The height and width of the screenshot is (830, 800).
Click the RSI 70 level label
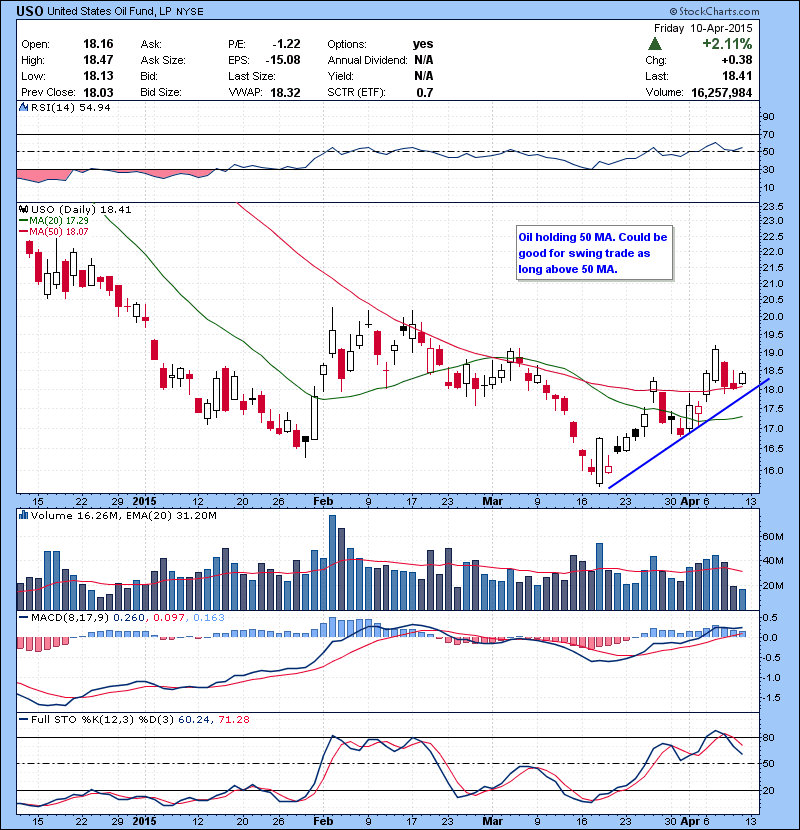click(768, 134)
